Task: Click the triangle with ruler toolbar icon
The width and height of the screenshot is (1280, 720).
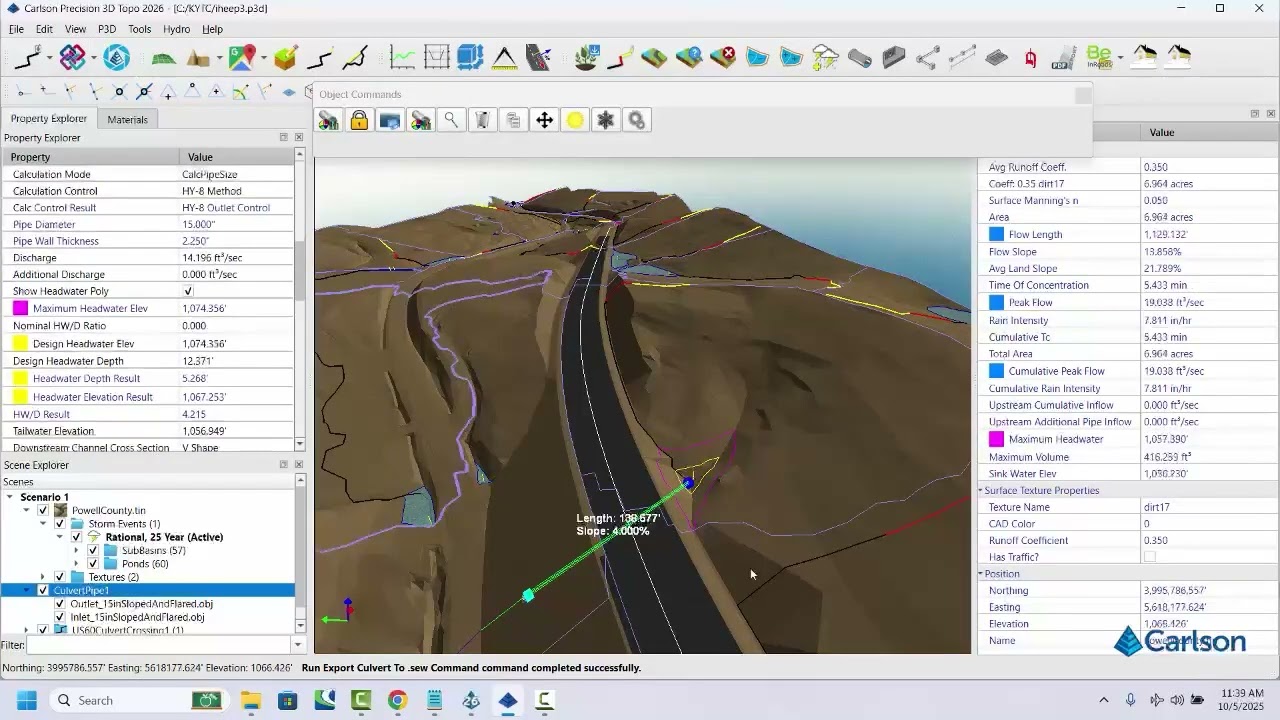Action: coord(504,57)
